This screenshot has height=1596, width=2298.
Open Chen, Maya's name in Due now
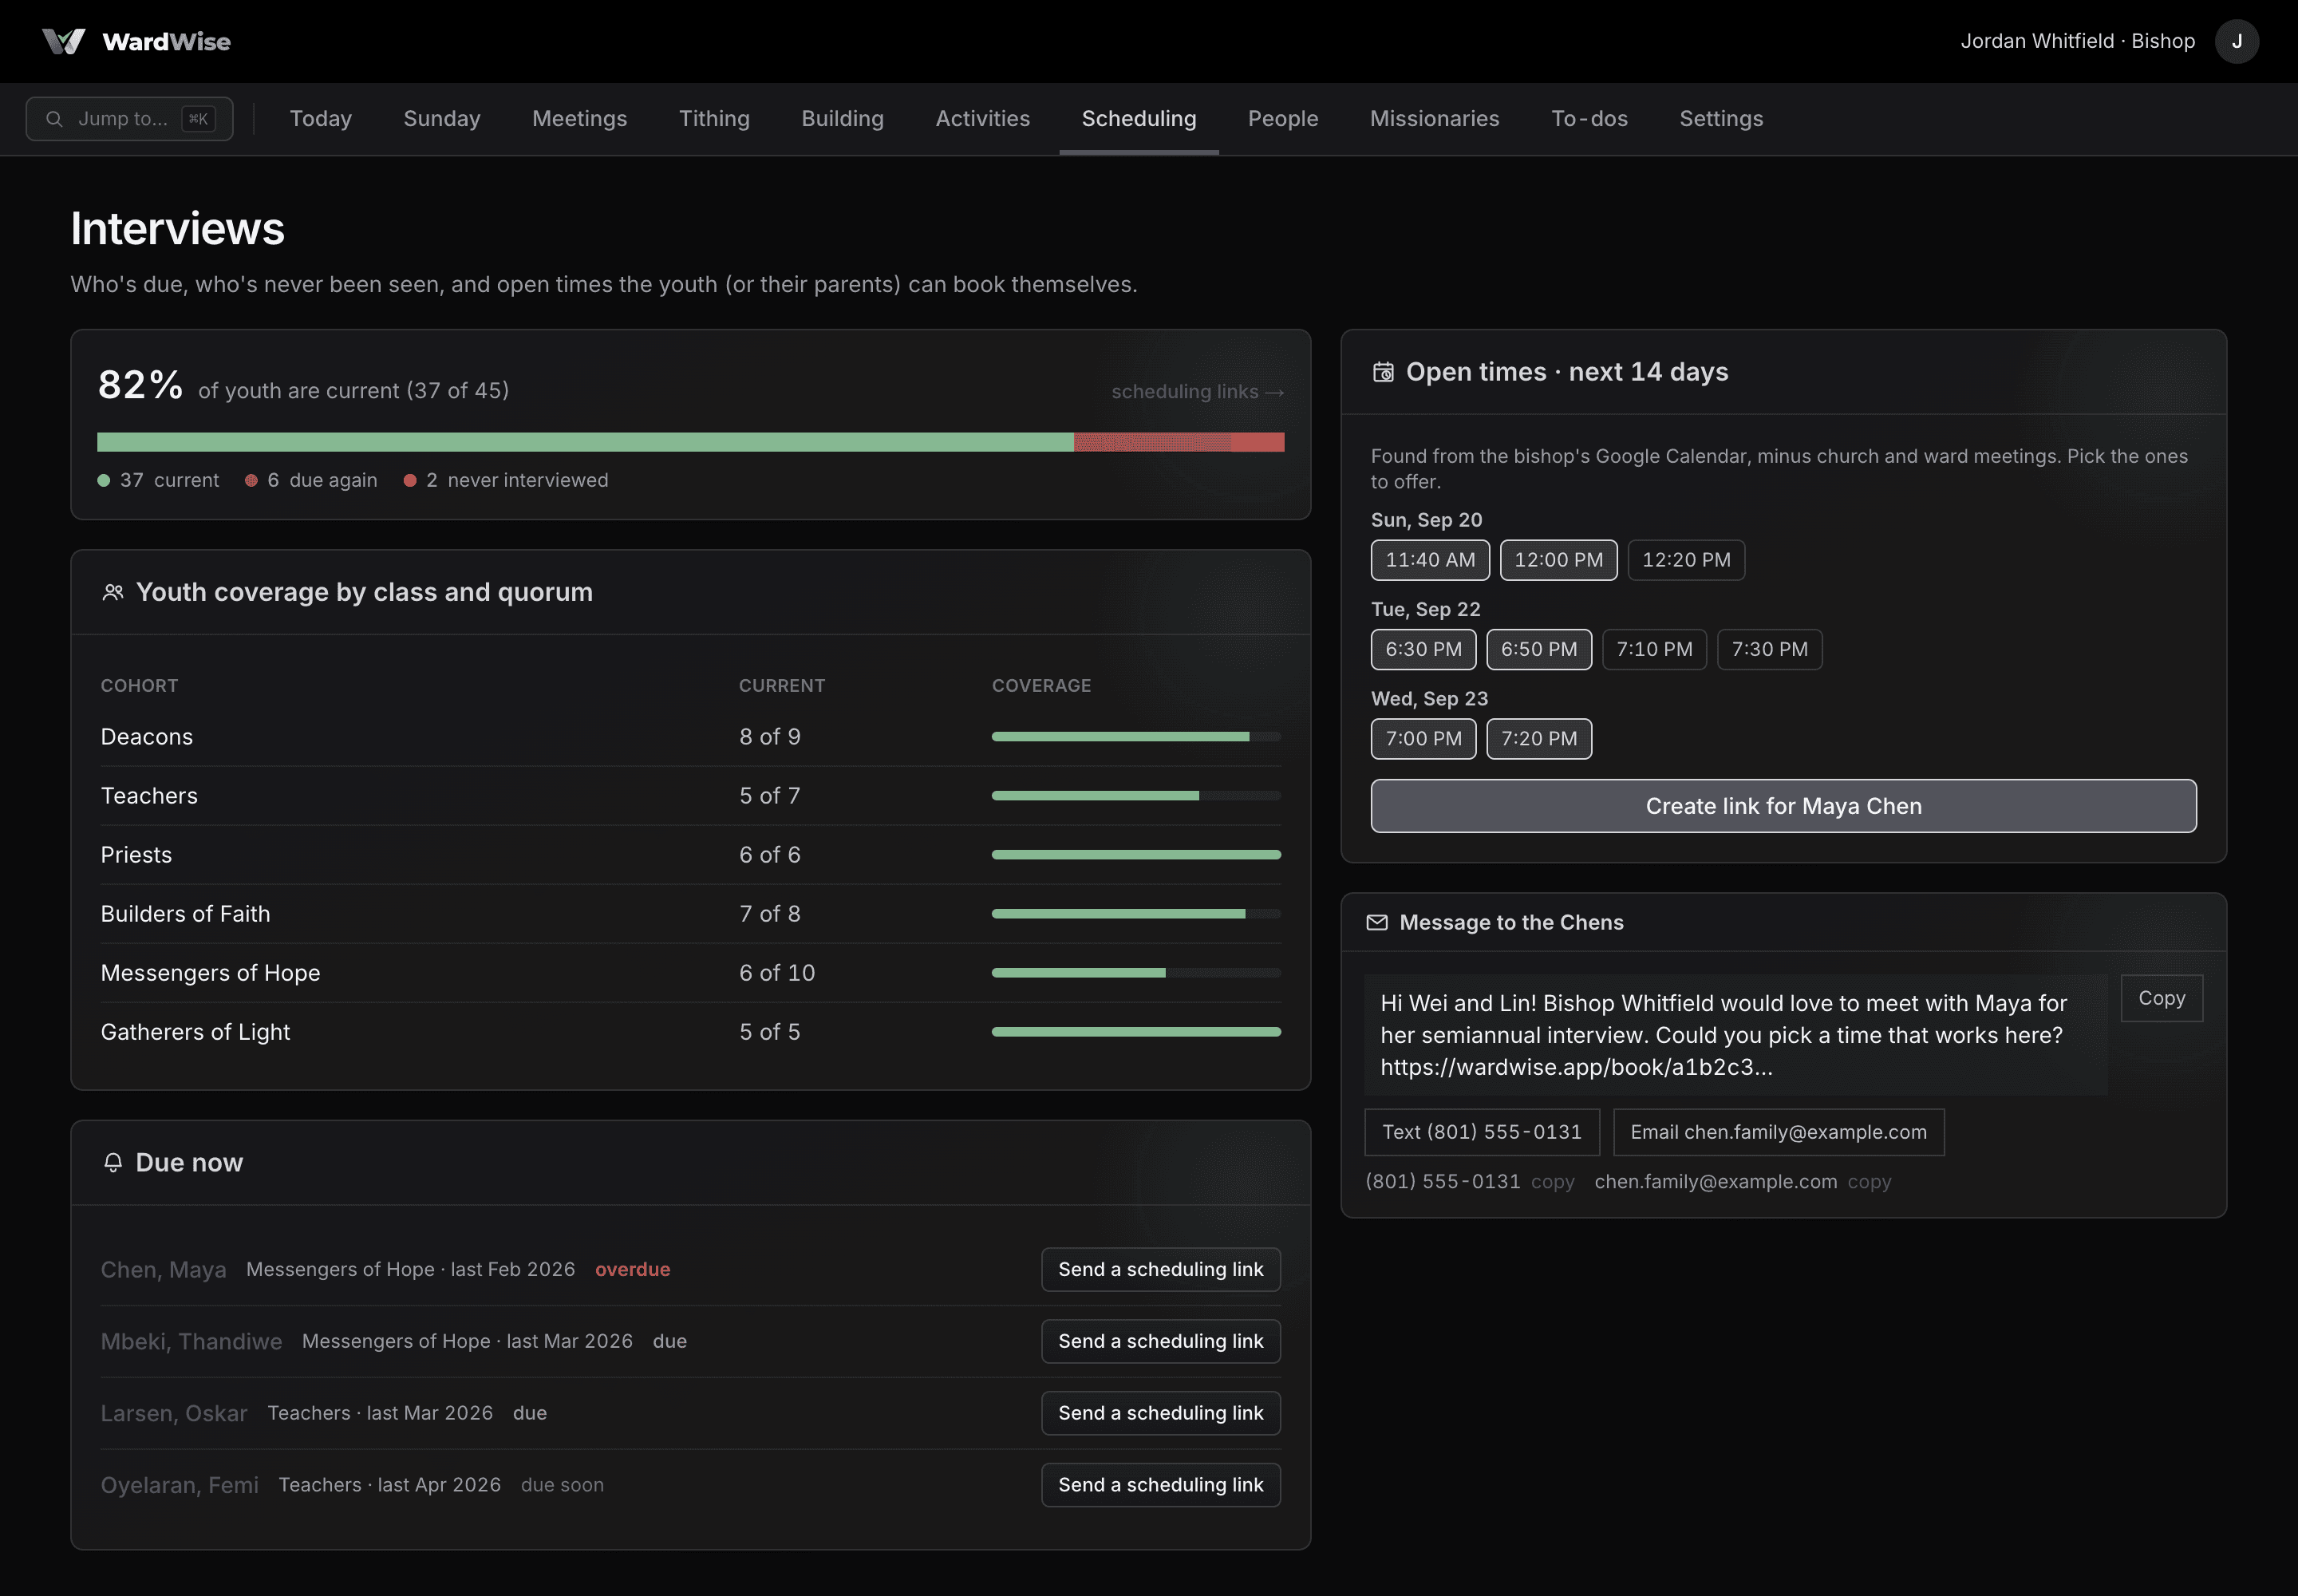[163, 1270]
